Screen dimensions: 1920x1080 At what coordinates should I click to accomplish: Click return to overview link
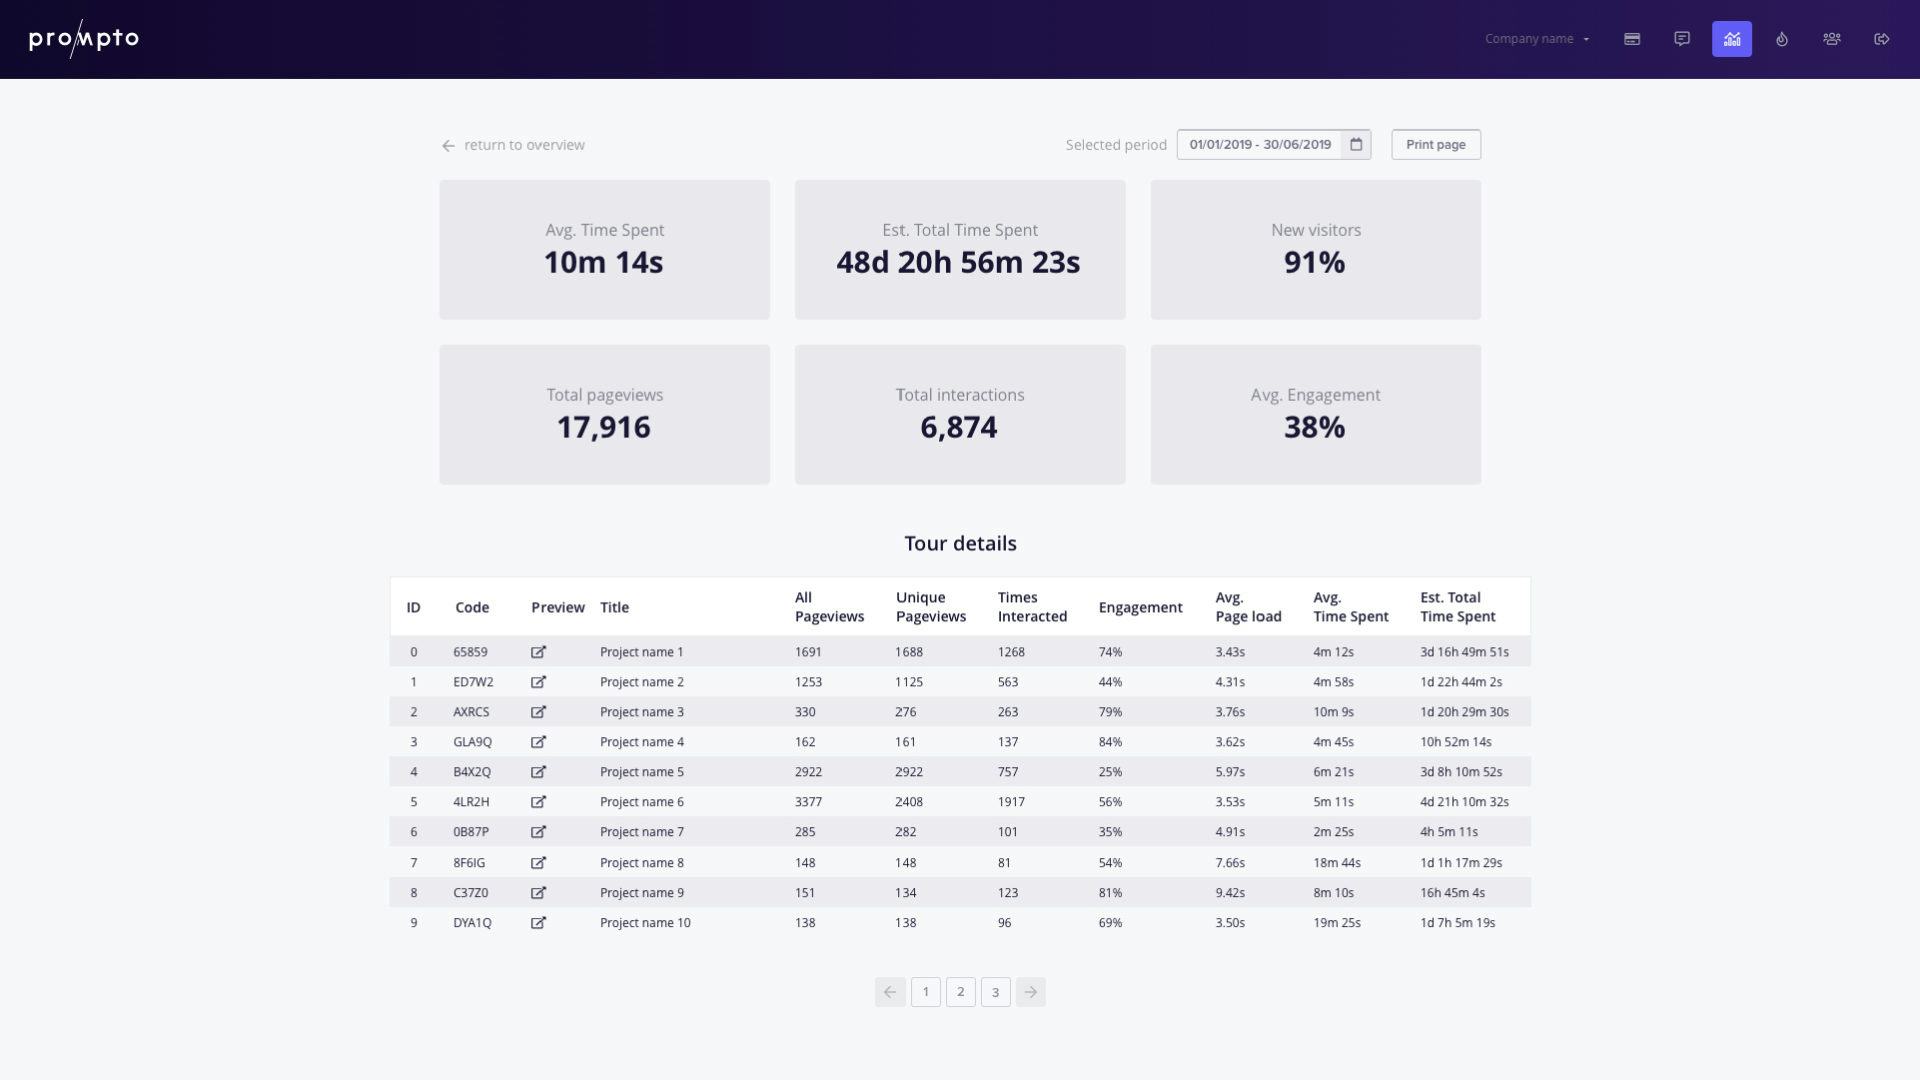(512, 145)
